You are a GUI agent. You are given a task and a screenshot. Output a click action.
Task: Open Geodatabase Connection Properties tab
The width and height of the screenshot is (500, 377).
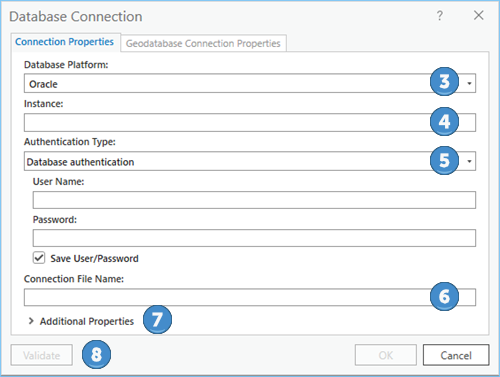point(203,43)
